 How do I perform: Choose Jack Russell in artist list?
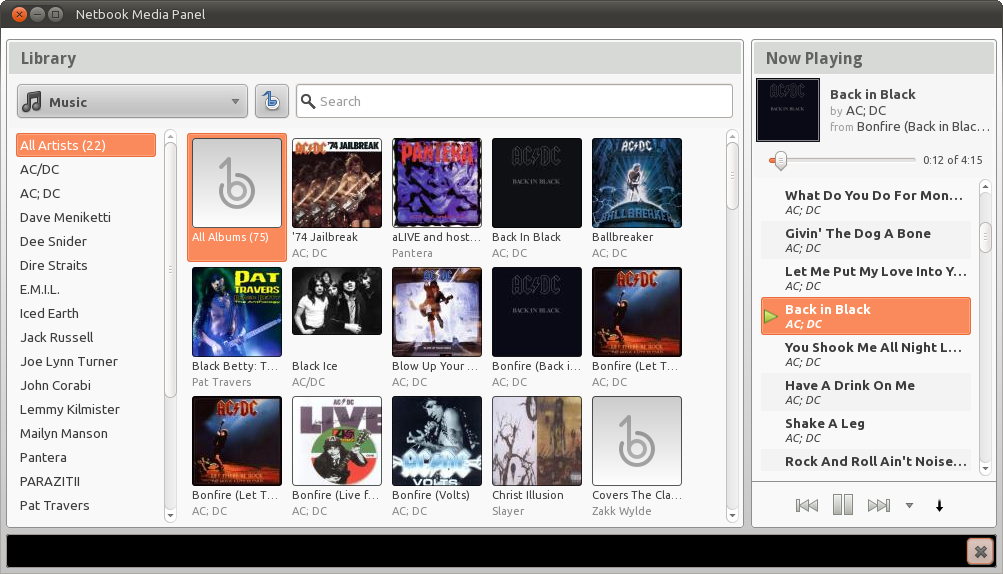tap(86, 337)
